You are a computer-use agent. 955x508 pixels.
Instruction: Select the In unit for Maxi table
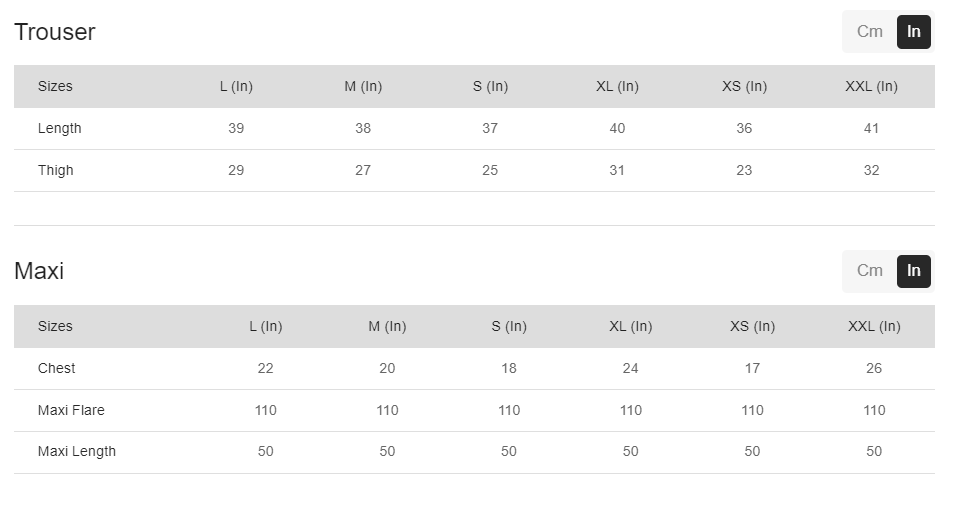tap(913, 271)
